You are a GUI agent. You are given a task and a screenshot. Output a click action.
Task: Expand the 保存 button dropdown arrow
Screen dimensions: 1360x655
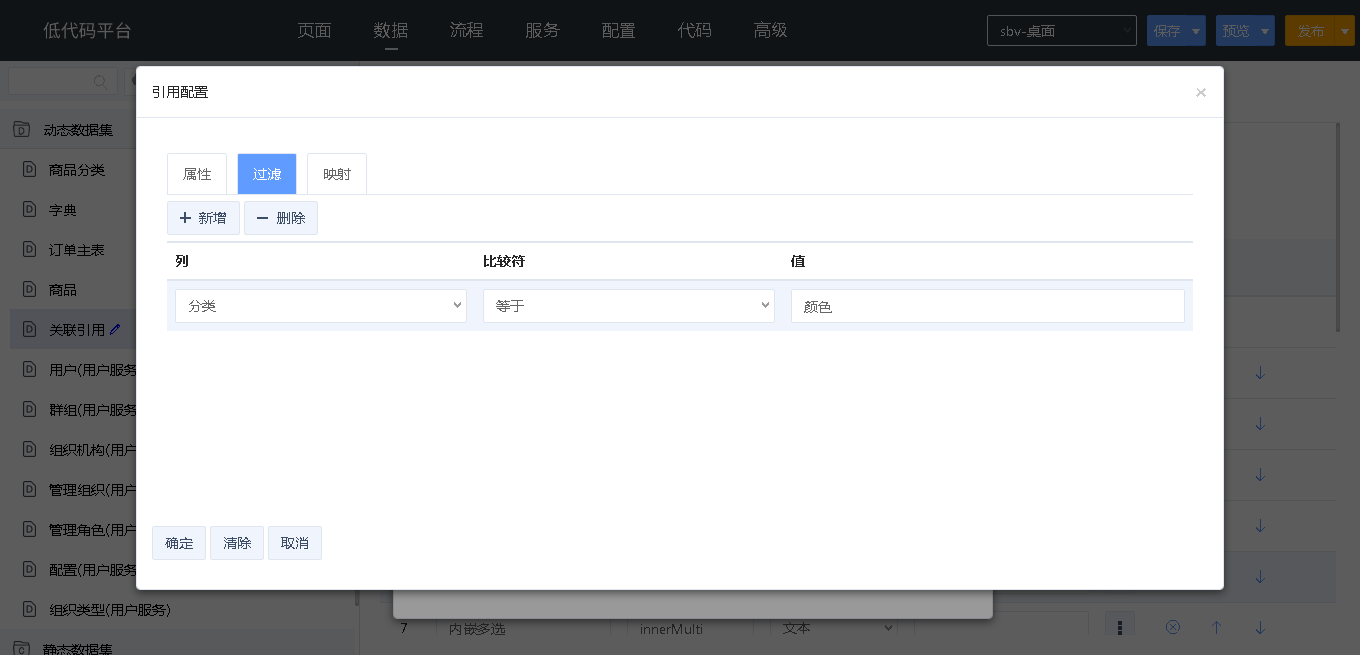[1196, 31]
